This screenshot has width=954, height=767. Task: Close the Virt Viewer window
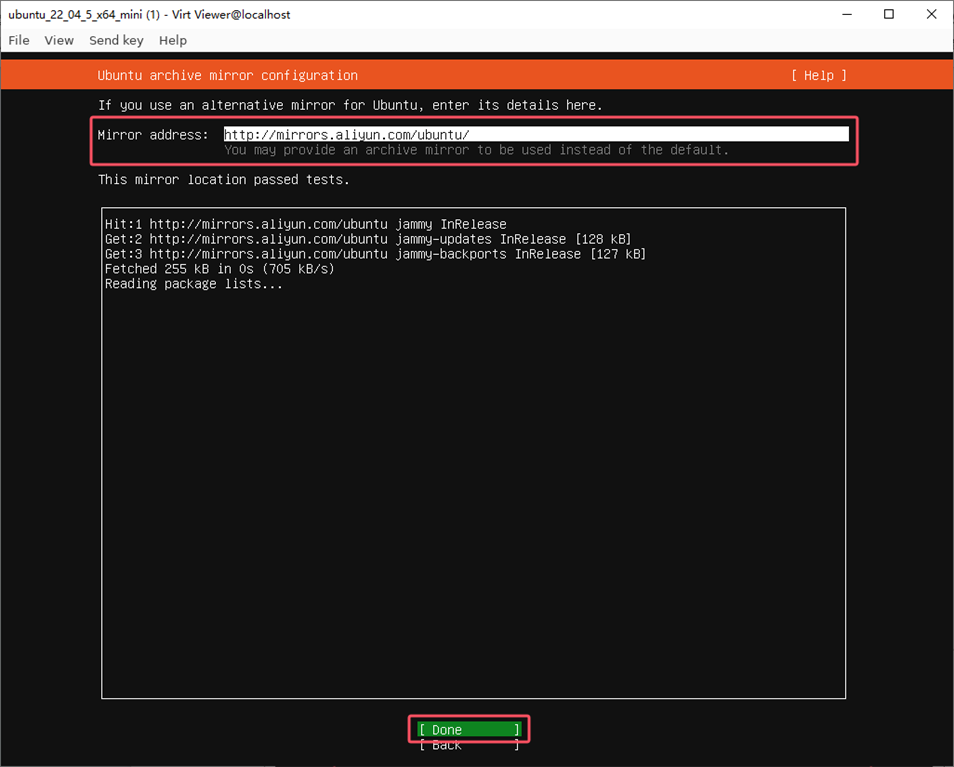tap(930, 14)
